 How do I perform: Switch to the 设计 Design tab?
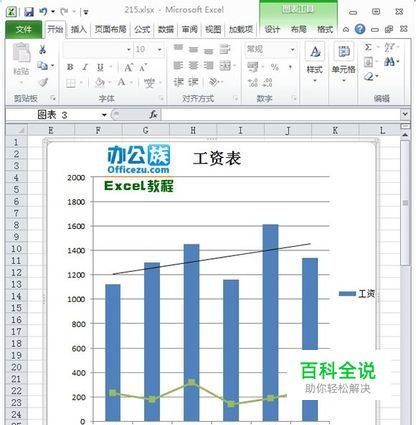272,29
